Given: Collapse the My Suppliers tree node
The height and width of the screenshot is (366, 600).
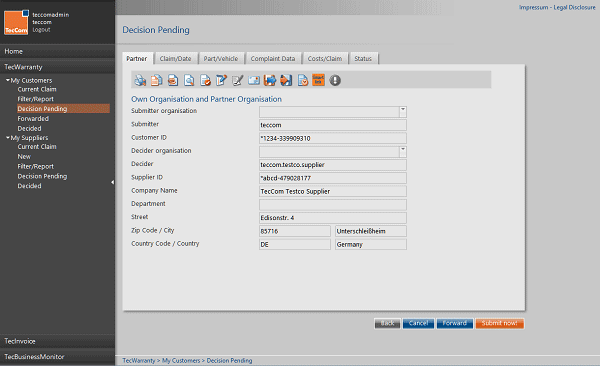Looking at the screenshot, I should (x=8, y=137).
